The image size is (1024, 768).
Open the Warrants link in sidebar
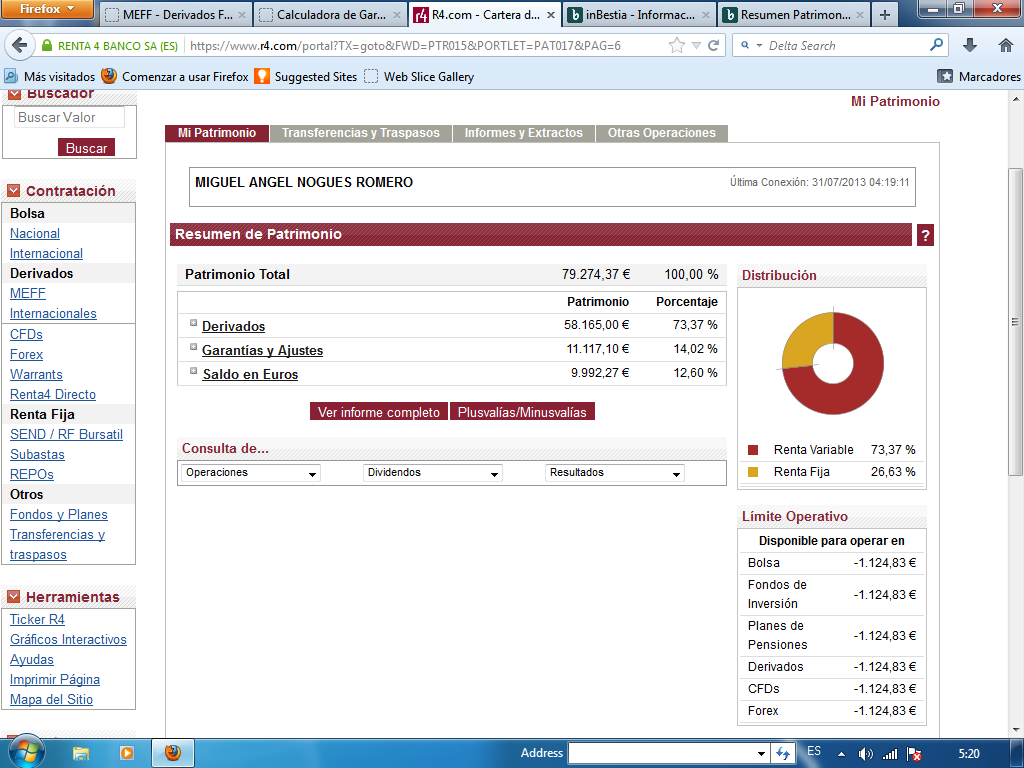(x=36, y=374)
